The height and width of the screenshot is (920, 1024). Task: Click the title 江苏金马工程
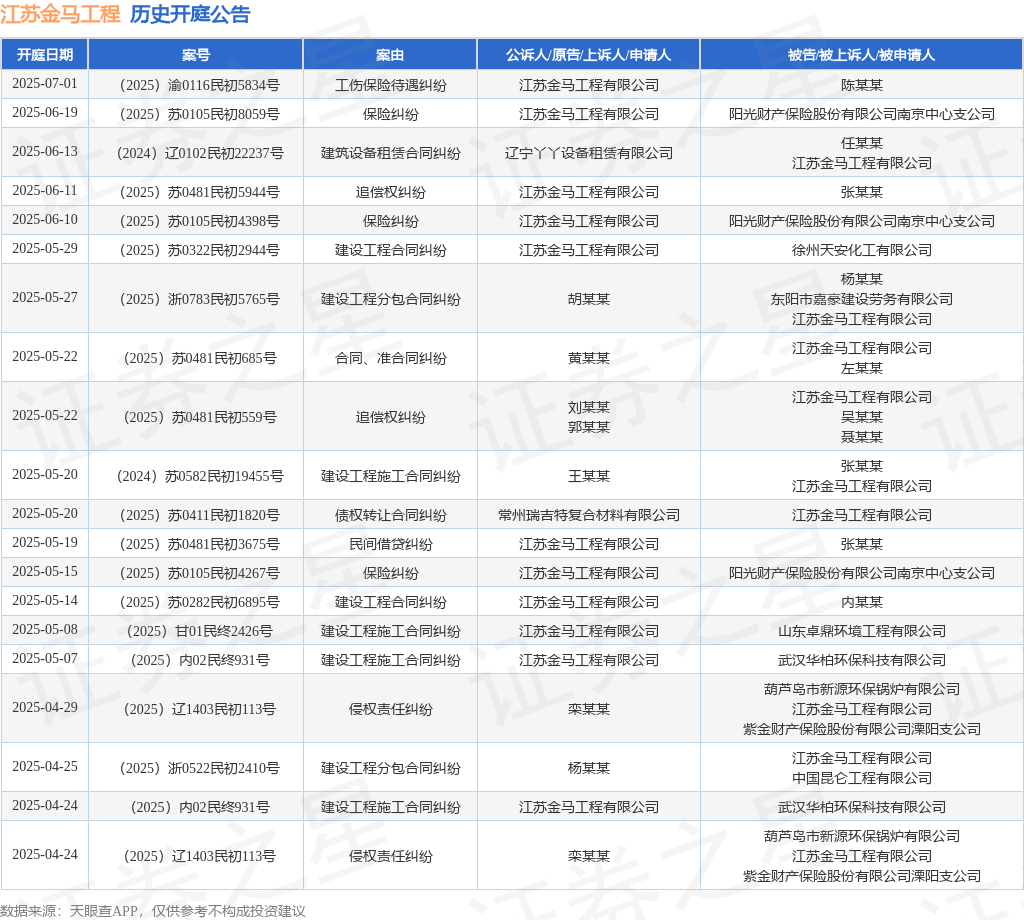tap(60, 14)
